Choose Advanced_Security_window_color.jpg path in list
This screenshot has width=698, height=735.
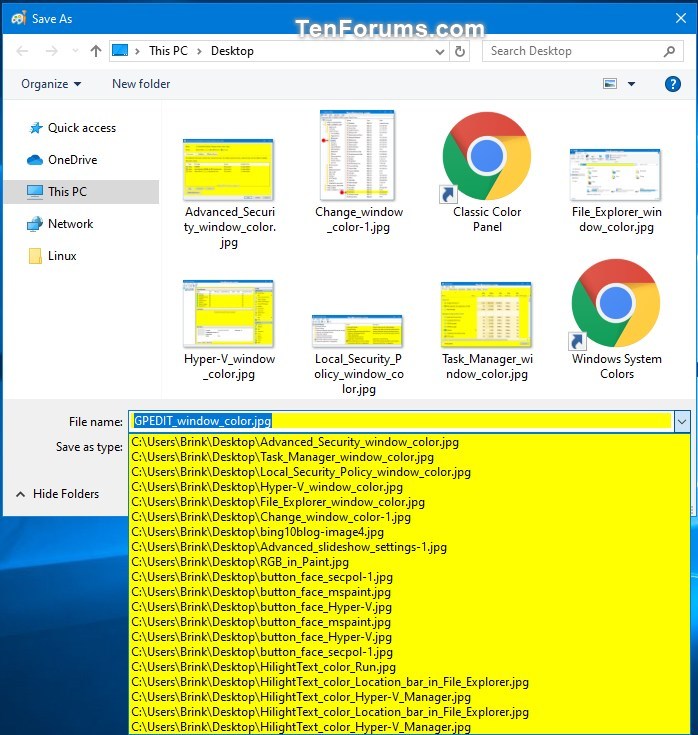409,442
